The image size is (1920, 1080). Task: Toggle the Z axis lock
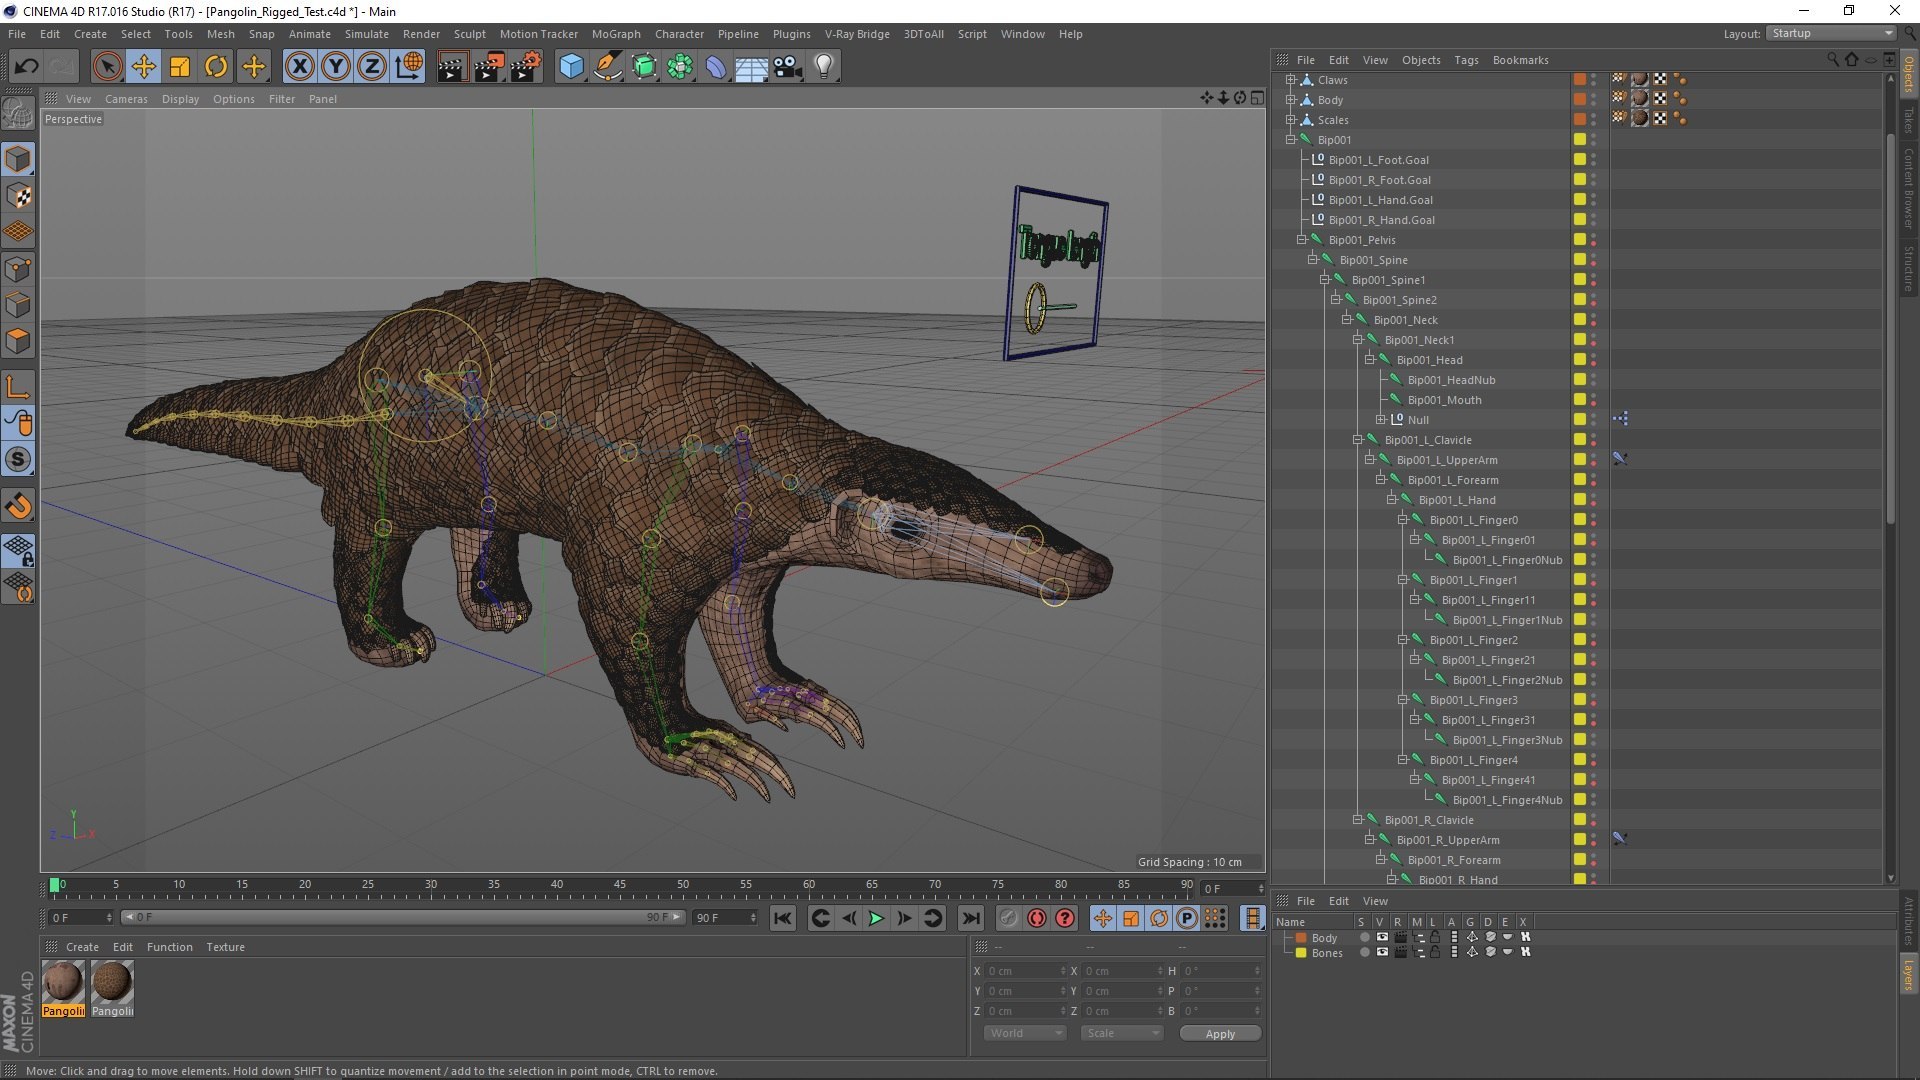click(372, 67)
